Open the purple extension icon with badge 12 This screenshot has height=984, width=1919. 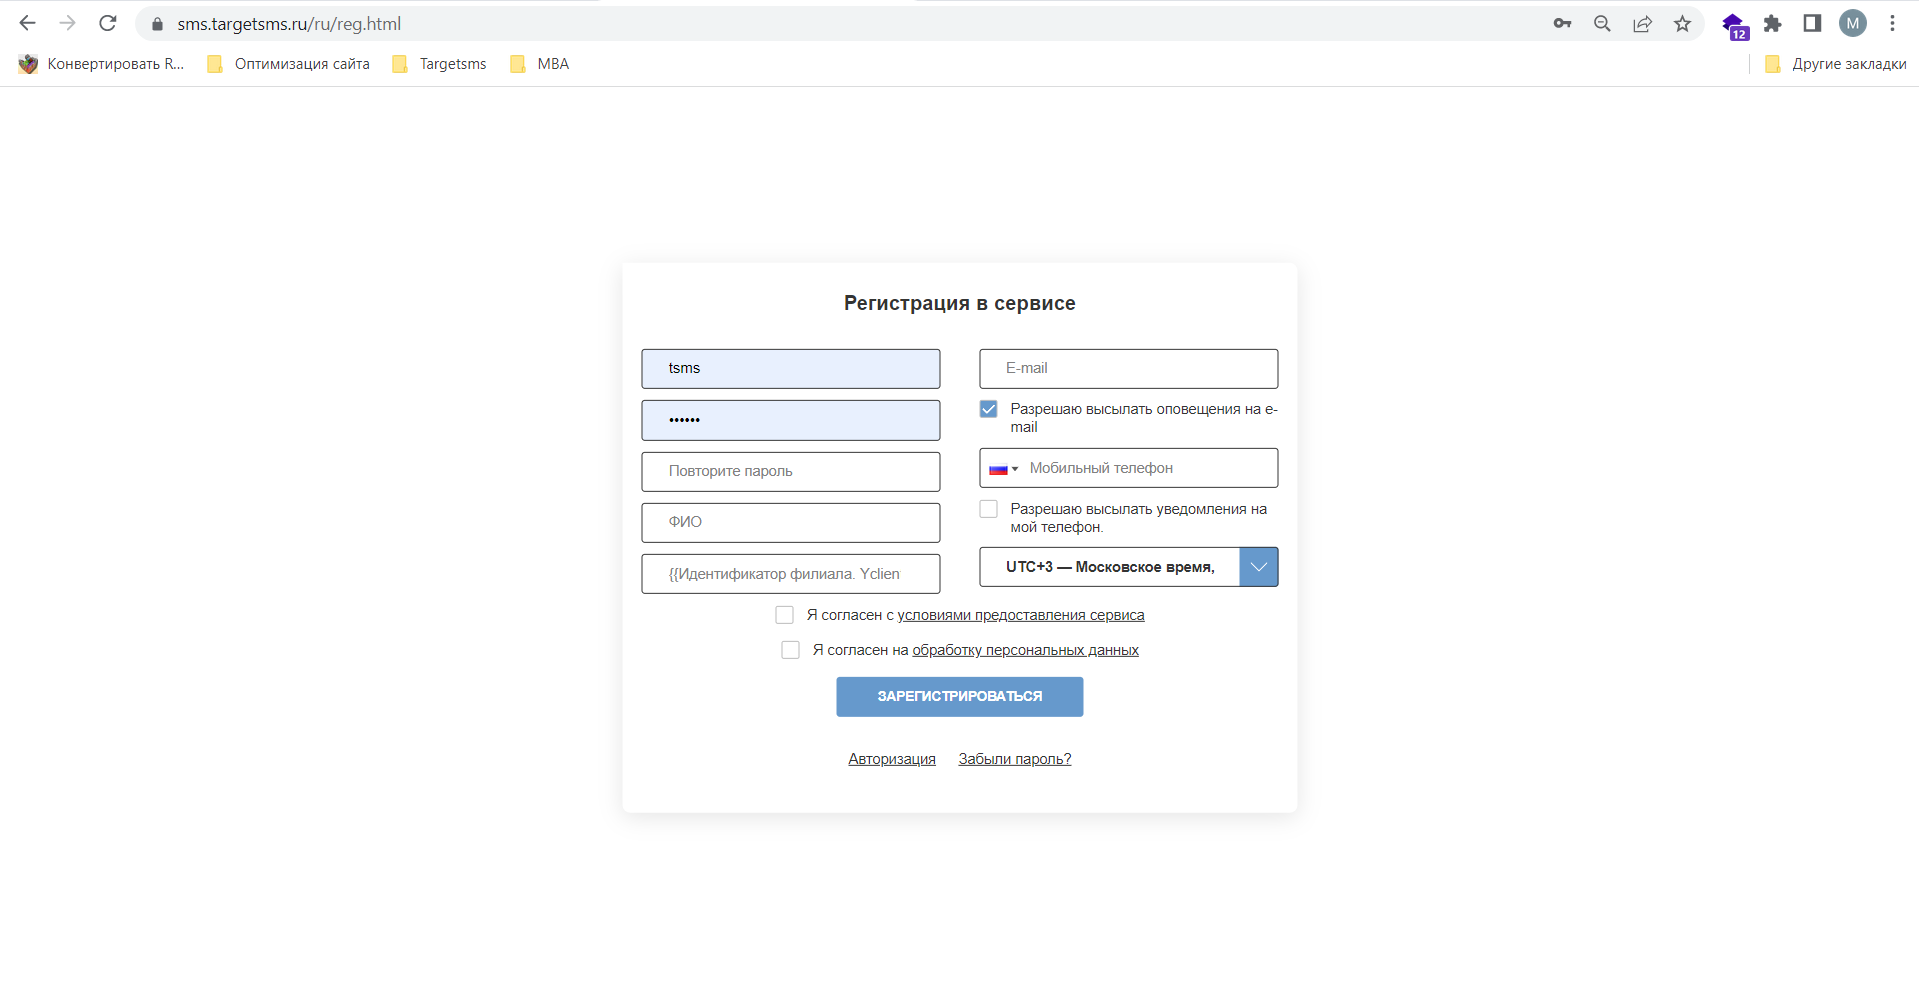click(x=1734, y=26)
